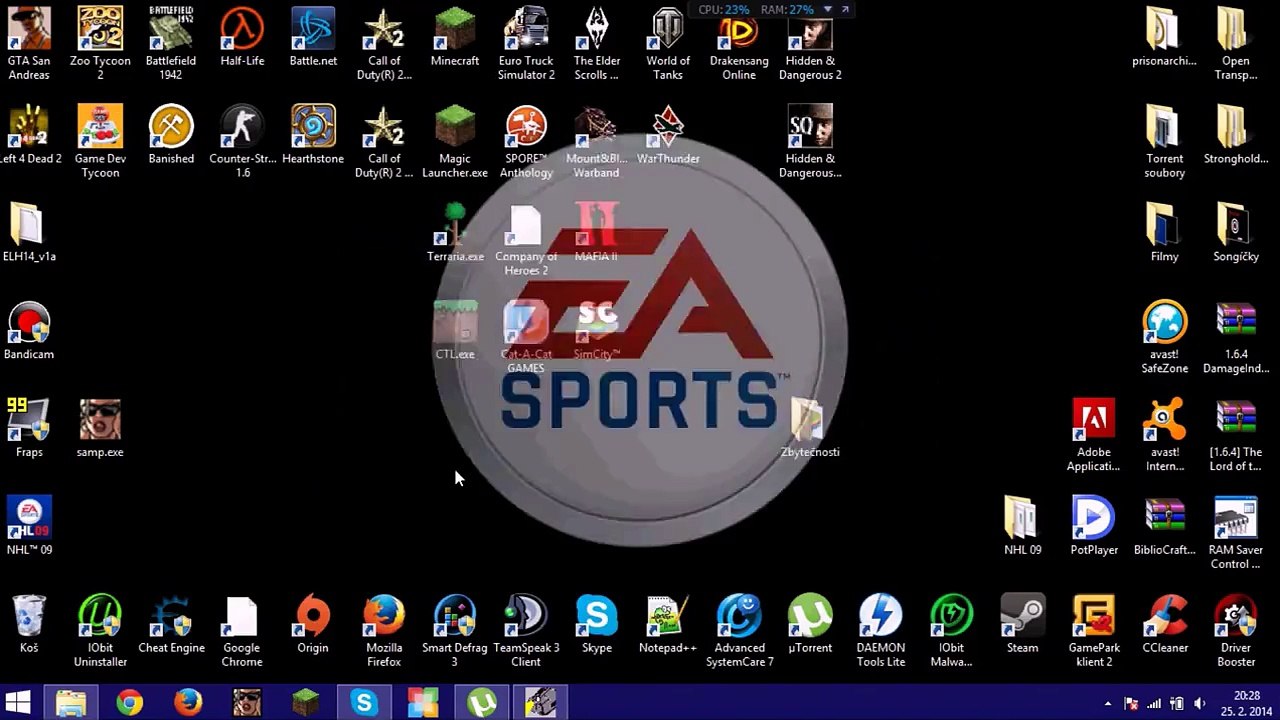Select the BiblioCraft archive file
The image size is (1280, 720).
(1165, 526)
